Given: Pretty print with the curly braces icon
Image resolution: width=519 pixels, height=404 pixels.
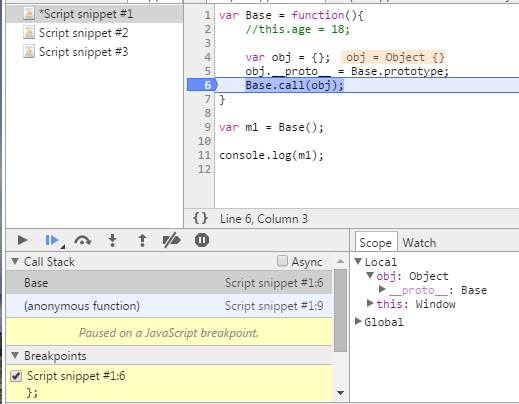Looking at the screenshot, I should tap(200, 218).
